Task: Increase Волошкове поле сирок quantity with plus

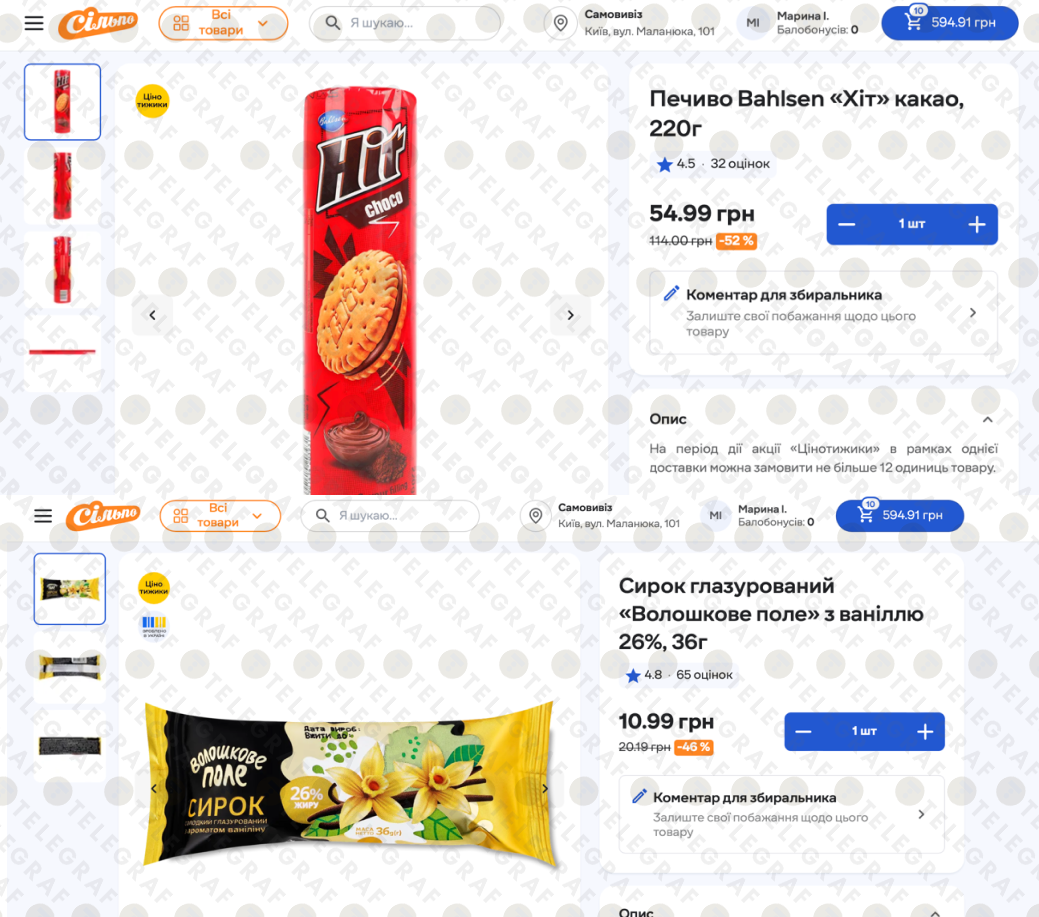Action: [925, 731]
